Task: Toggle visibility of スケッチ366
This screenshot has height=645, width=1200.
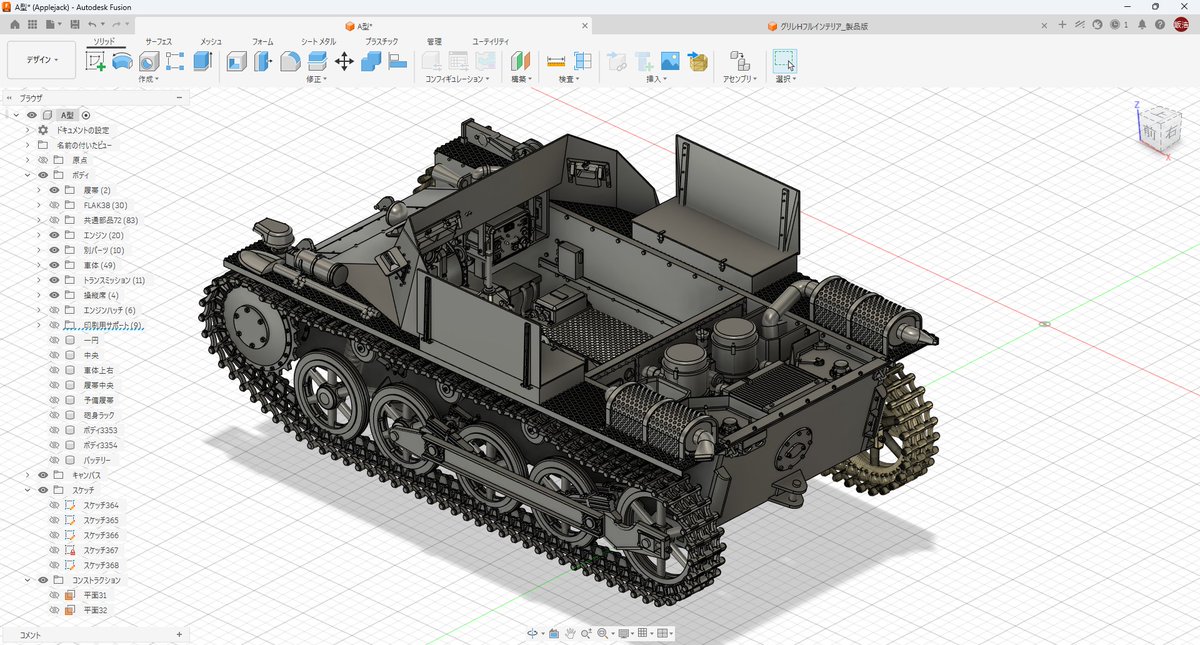Action: (x=55, y=535)
